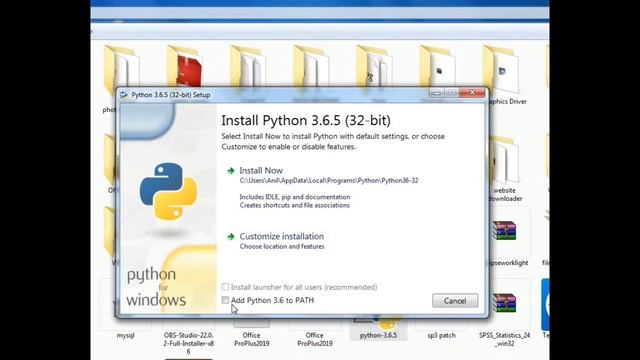Minimize the Python Setup dialog
Viewport: 640px width, 360px height.
[436, 93]
